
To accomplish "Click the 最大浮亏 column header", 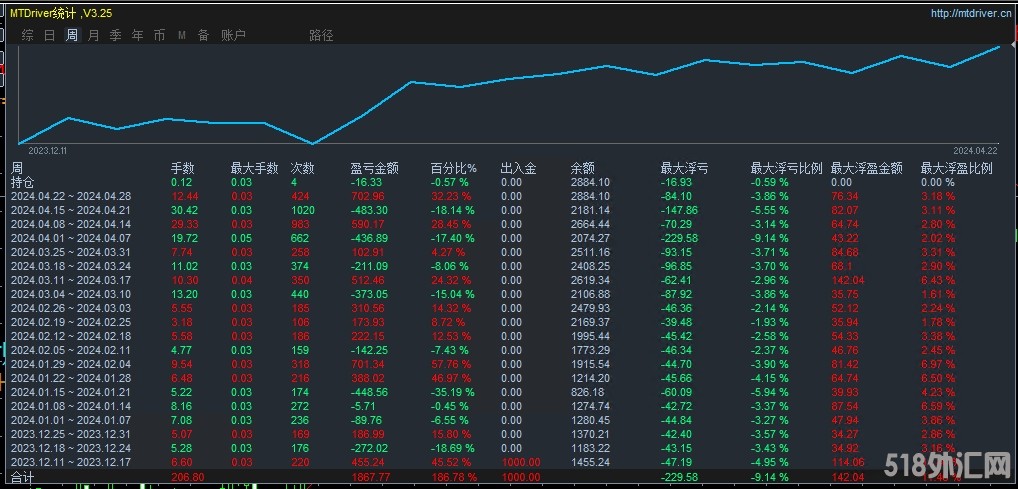I will pyautogui.click(x=685, y=168).
